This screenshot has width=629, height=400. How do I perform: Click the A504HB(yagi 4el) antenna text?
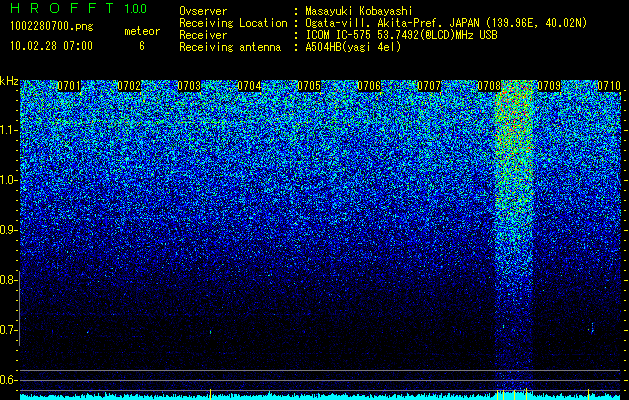353,47
